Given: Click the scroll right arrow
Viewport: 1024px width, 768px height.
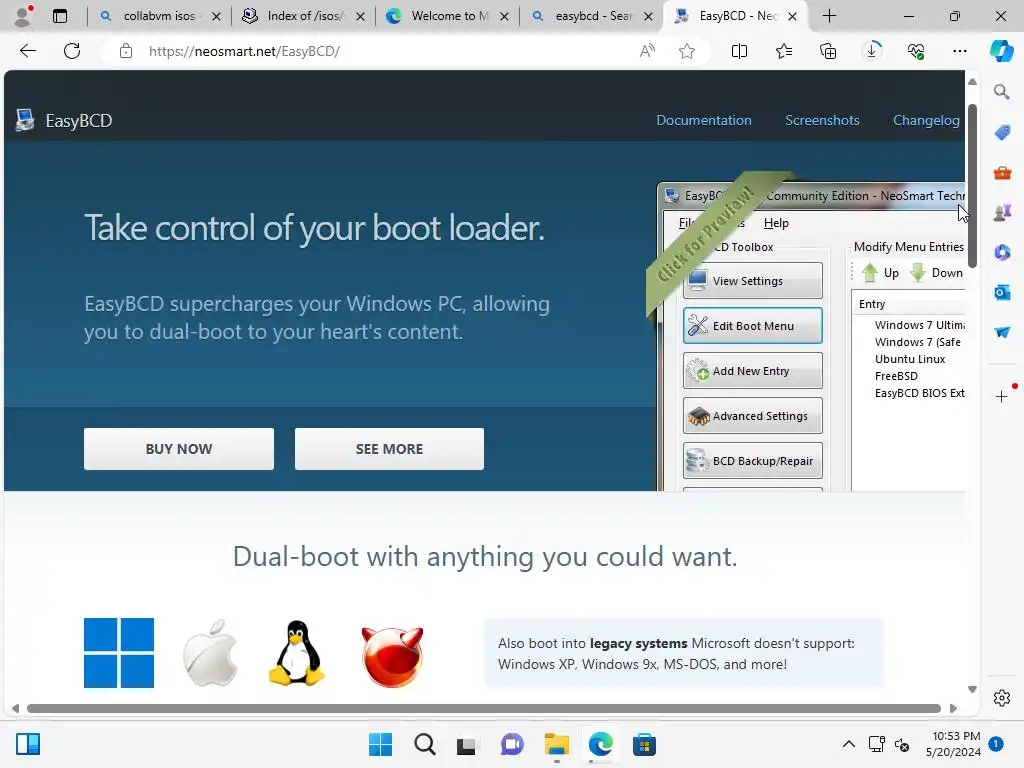Looking at the screenshot, I should coord(953,709).
